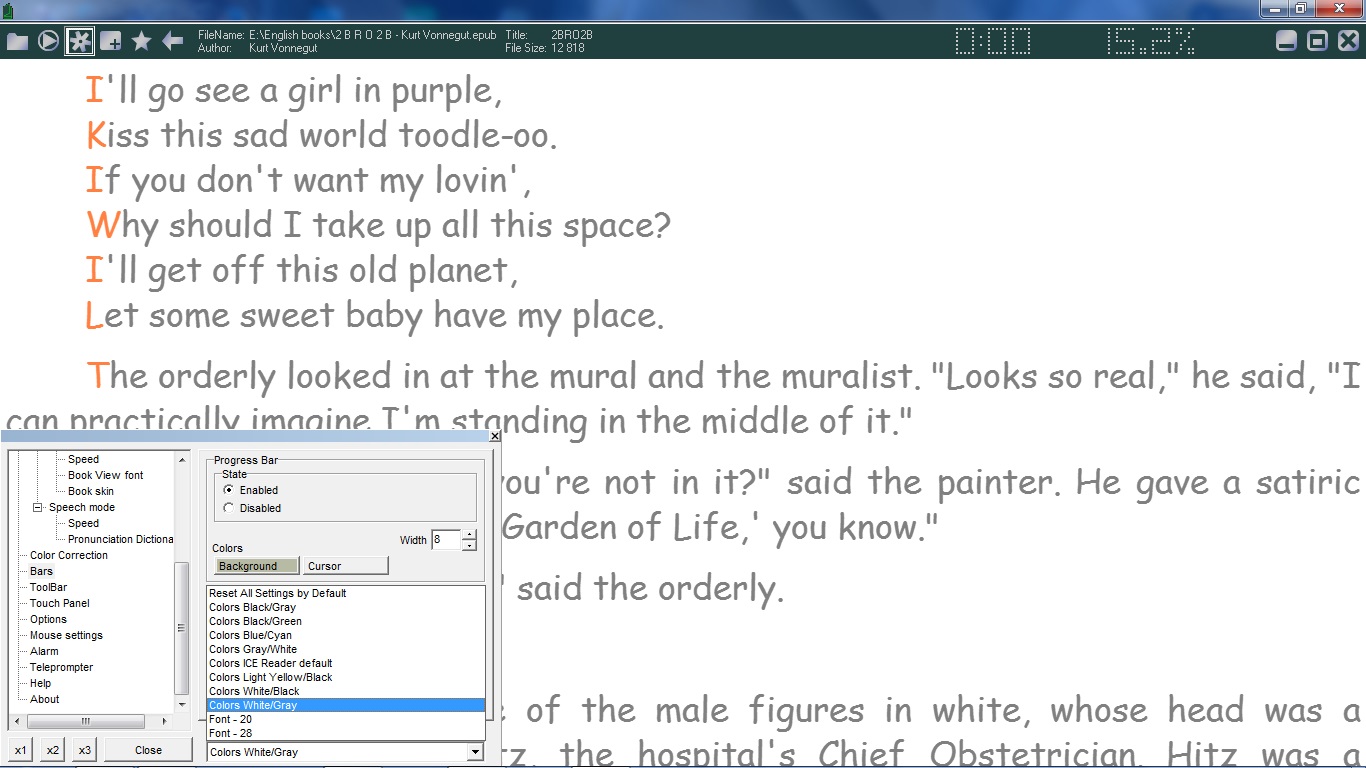1366x768 pixels.
Task: Select Speed under Speech mode
Action: click(x=83, y=523)
